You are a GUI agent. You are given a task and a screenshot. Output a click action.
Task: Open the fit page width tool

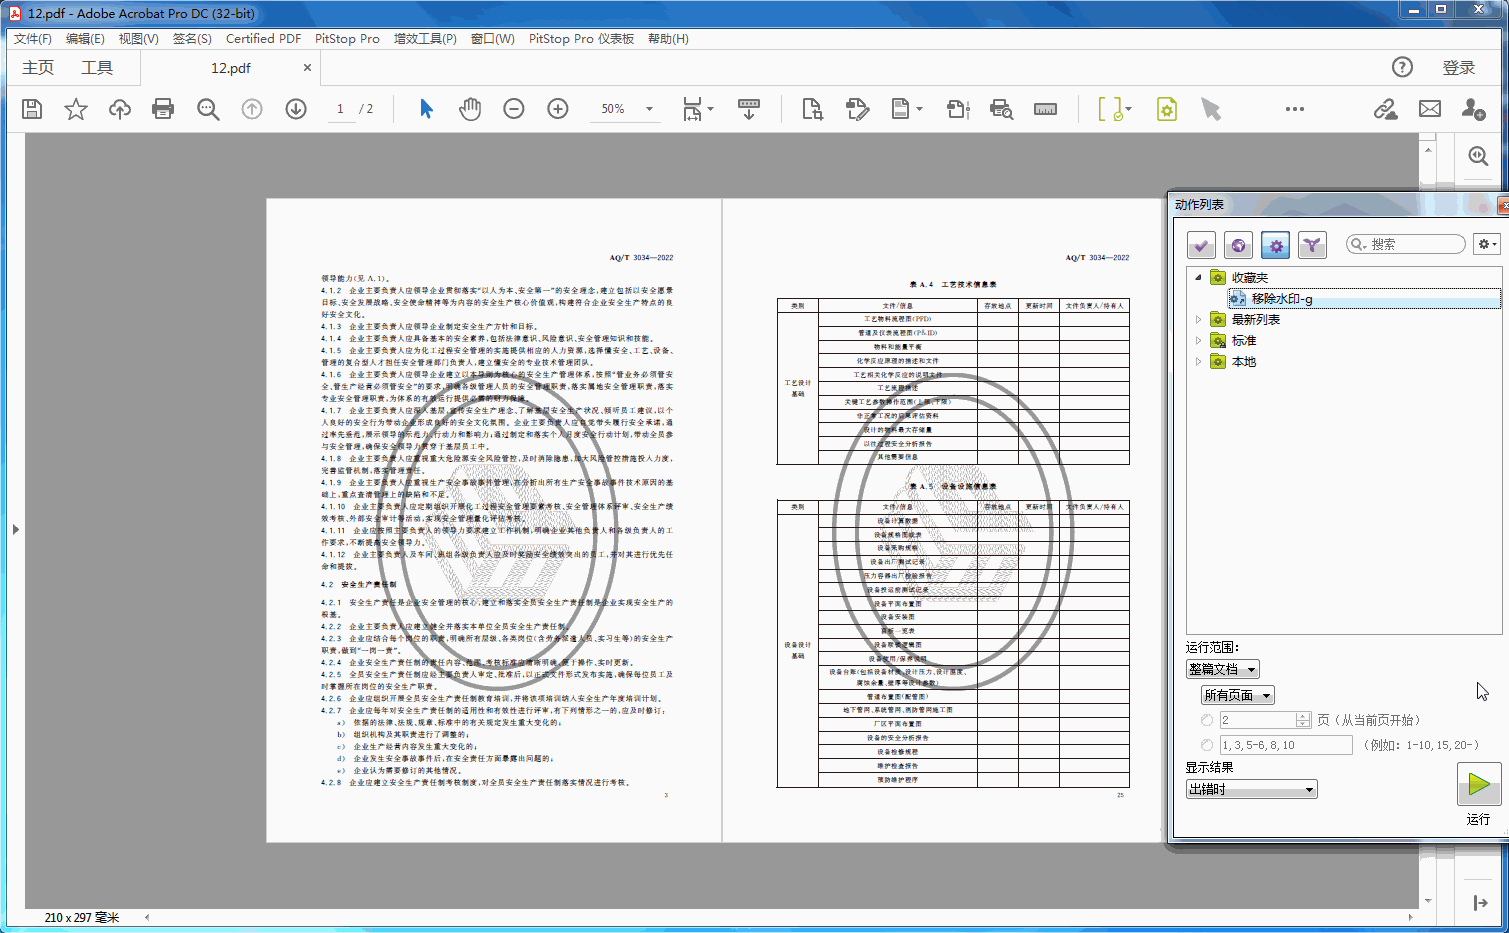click(x=697, y=109)
